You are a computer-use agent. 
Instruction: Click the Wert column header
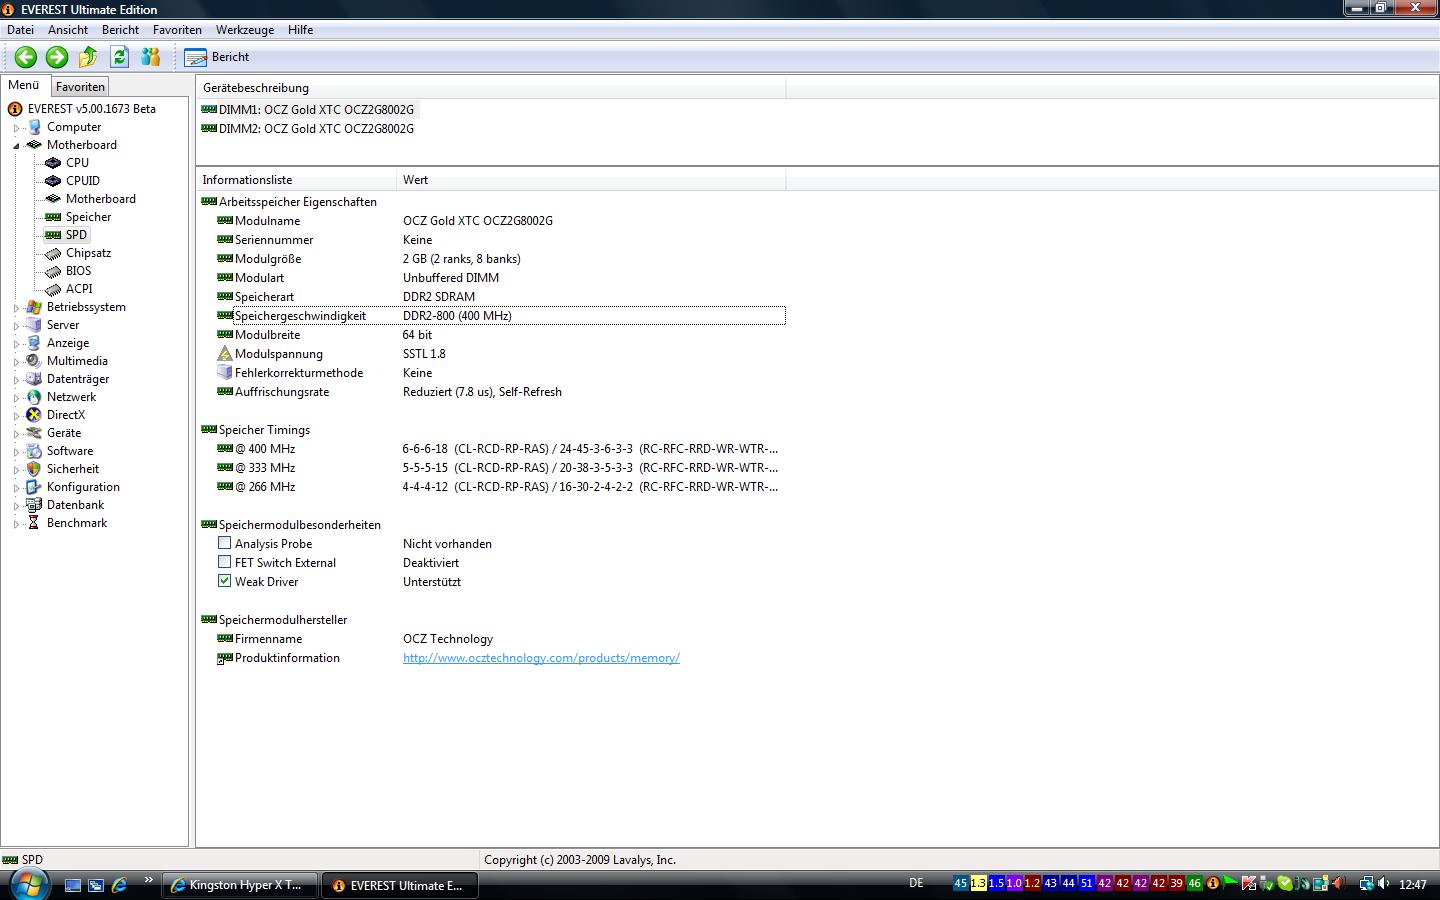pos(591,180)
